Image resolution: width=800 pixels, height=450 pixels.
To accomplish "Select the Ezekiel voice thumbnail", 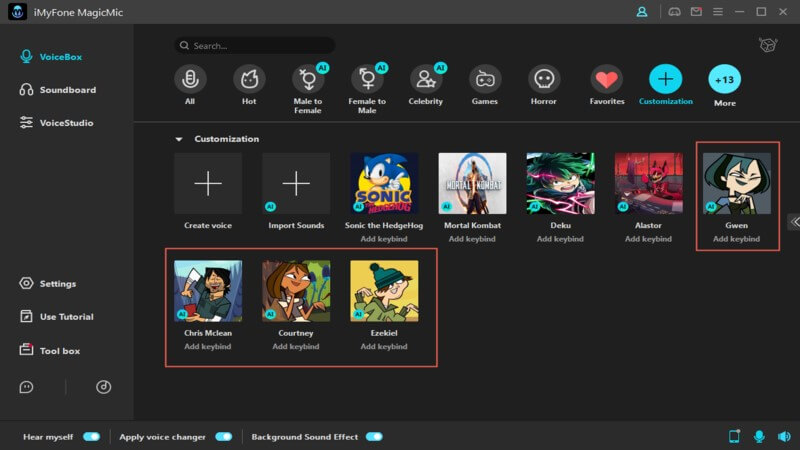I will coord(384,291).
